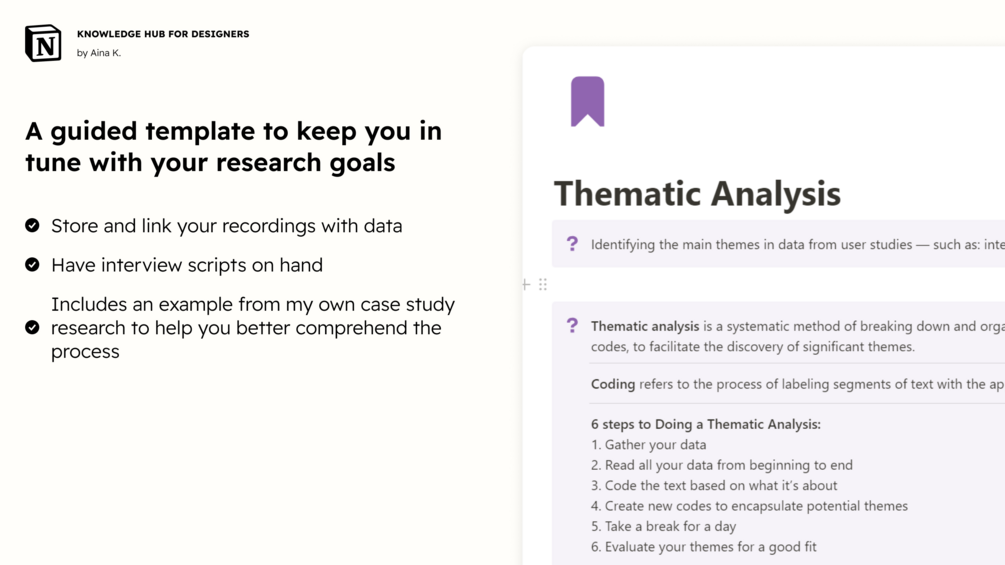Click the question mark icon beside 'Thematic analysis is'
This screenshot has width=1005, height=565.
coord(572,326)
